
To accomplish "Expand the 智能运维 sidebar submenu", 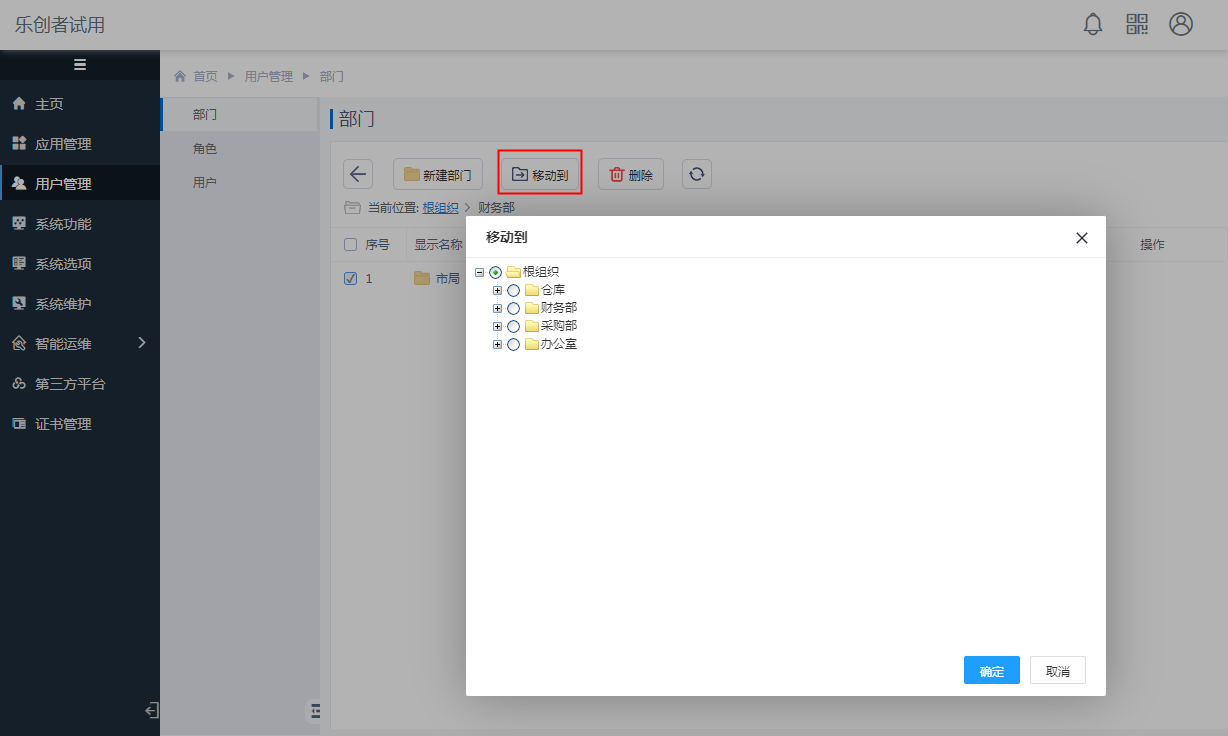I will [x=141, y=343].
